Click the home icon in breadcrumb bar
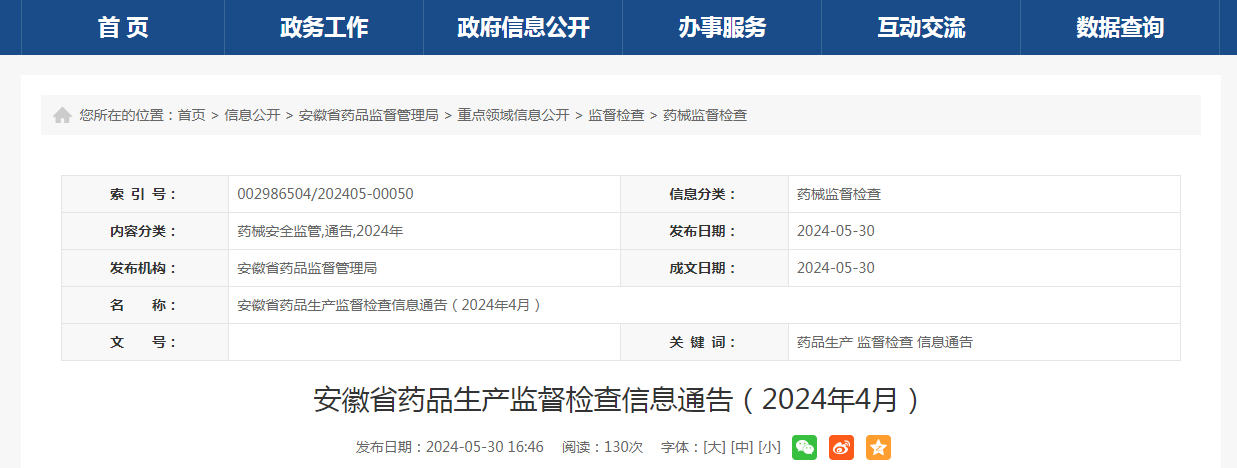Screen dimensions: 1237x468 pos(62,115)
